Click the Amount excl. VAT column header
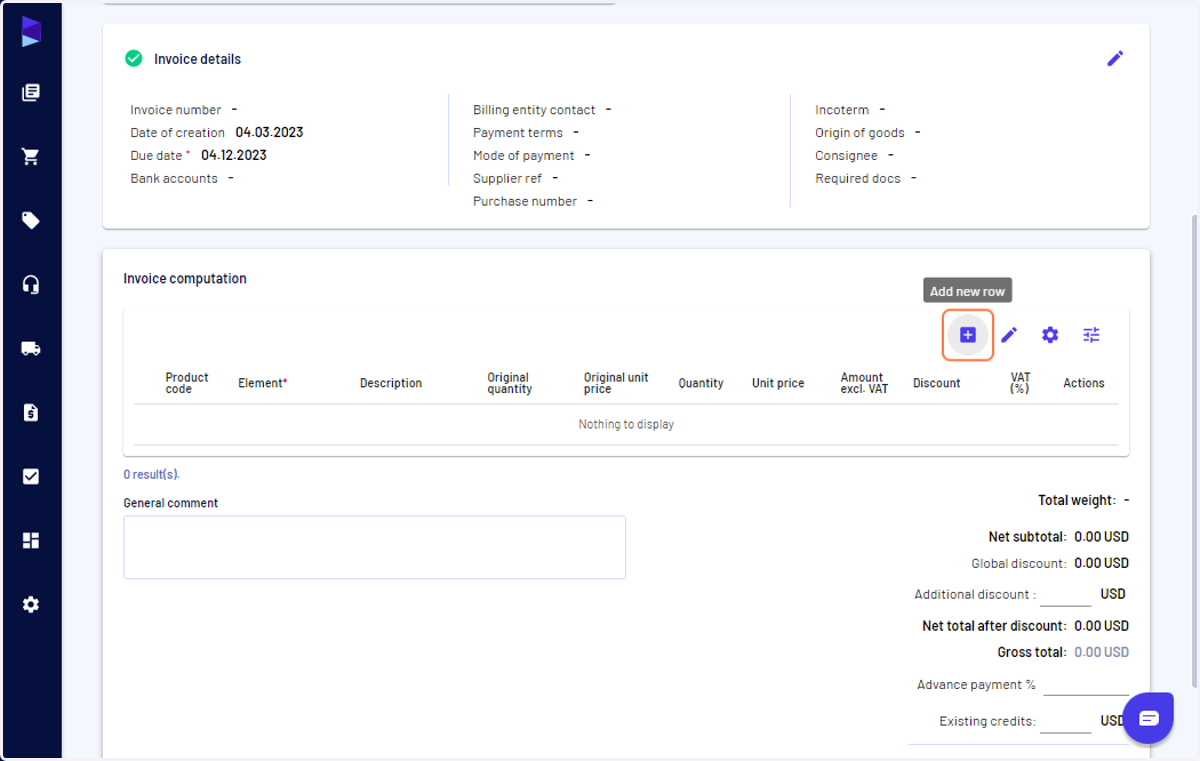 coord(864,383)
